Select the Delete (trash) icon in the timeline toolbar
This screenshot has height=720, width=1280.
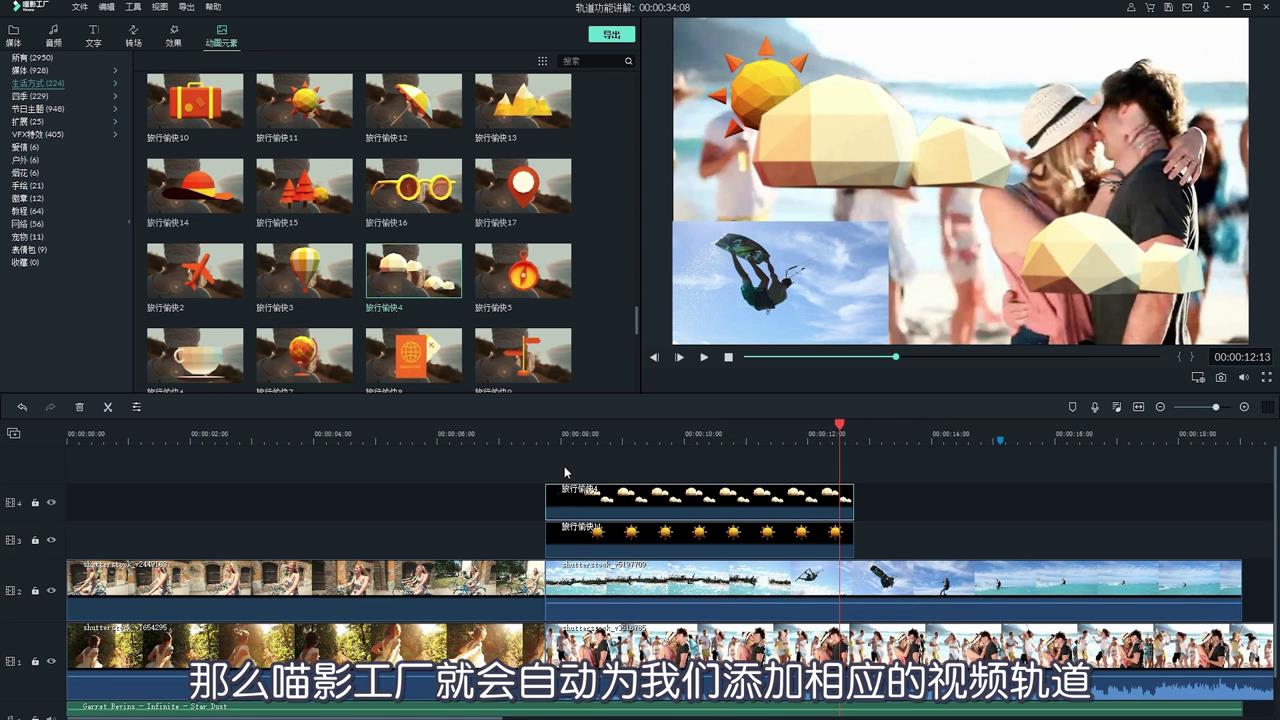[80, 407]
